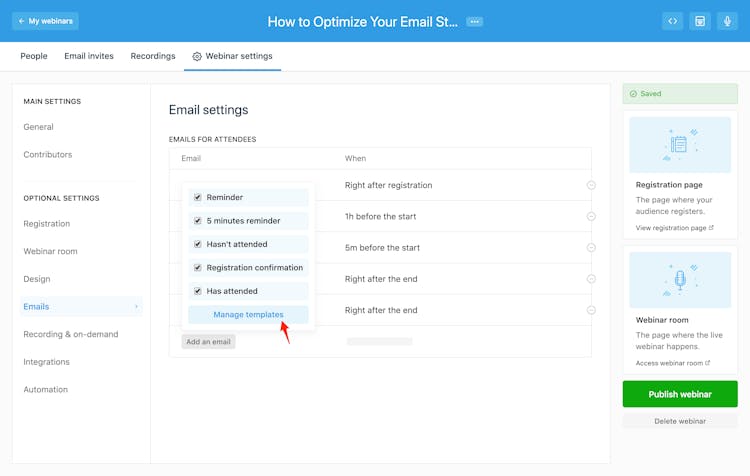Open the Recordings tab
This screenshot has height=476, width=750.
click(153, 56)
